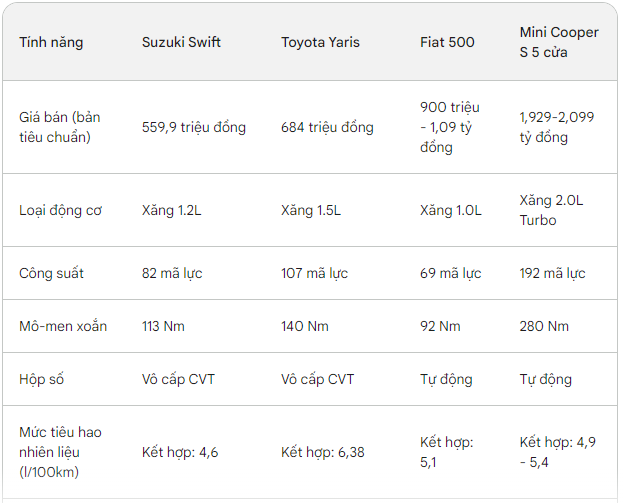Click the Fiat 500 header cell
Viewport: 623px width, 503px height.
click(447, 42)
